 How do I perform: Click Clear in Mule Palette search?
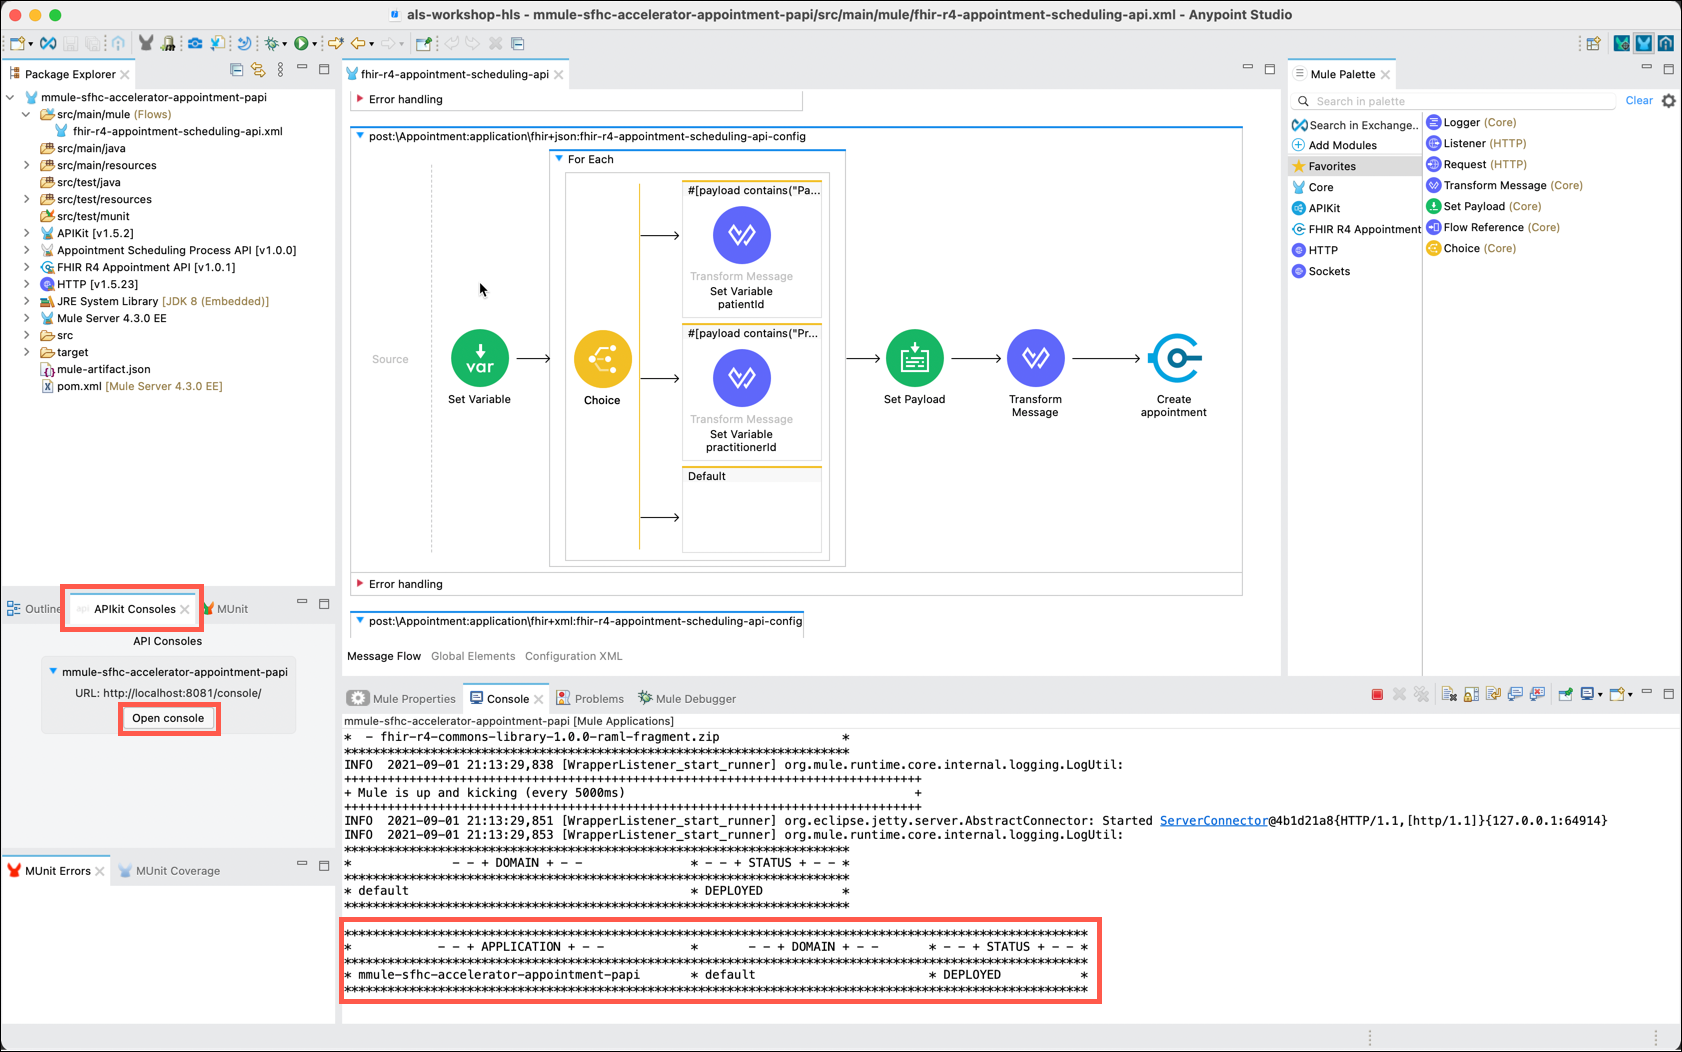(1639, 101)
